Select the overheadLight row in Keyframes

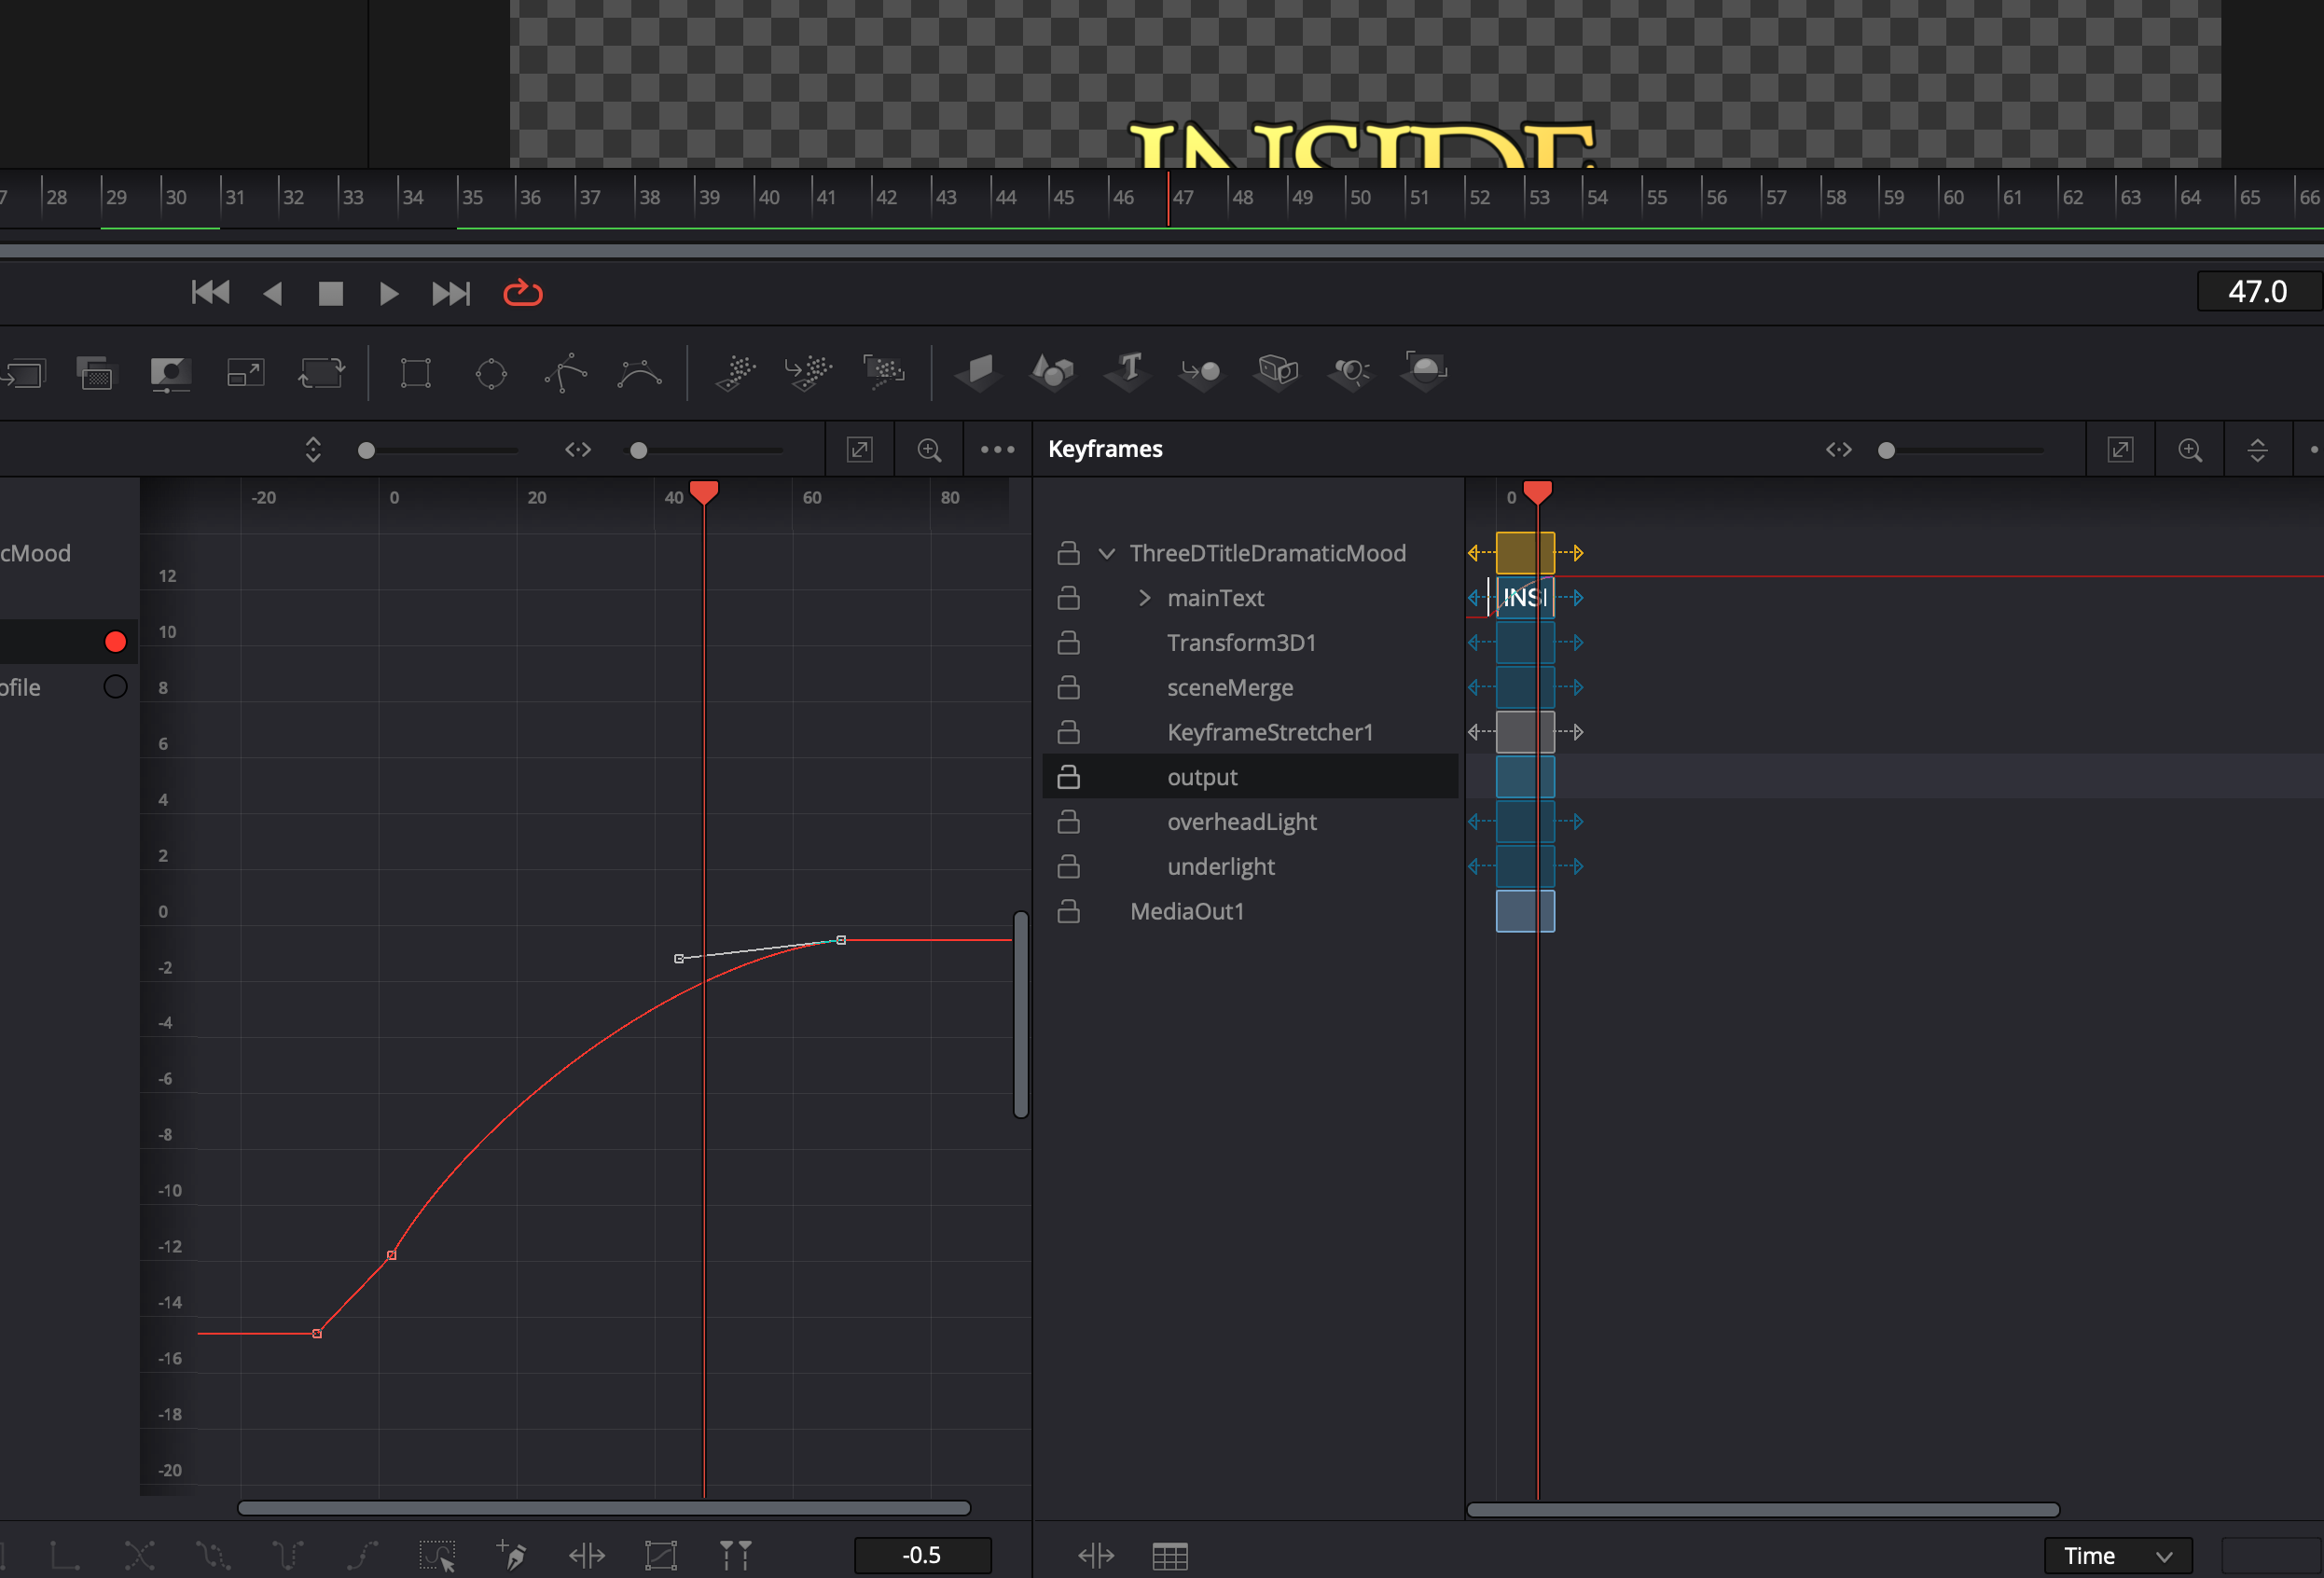tap(1250, 822)
